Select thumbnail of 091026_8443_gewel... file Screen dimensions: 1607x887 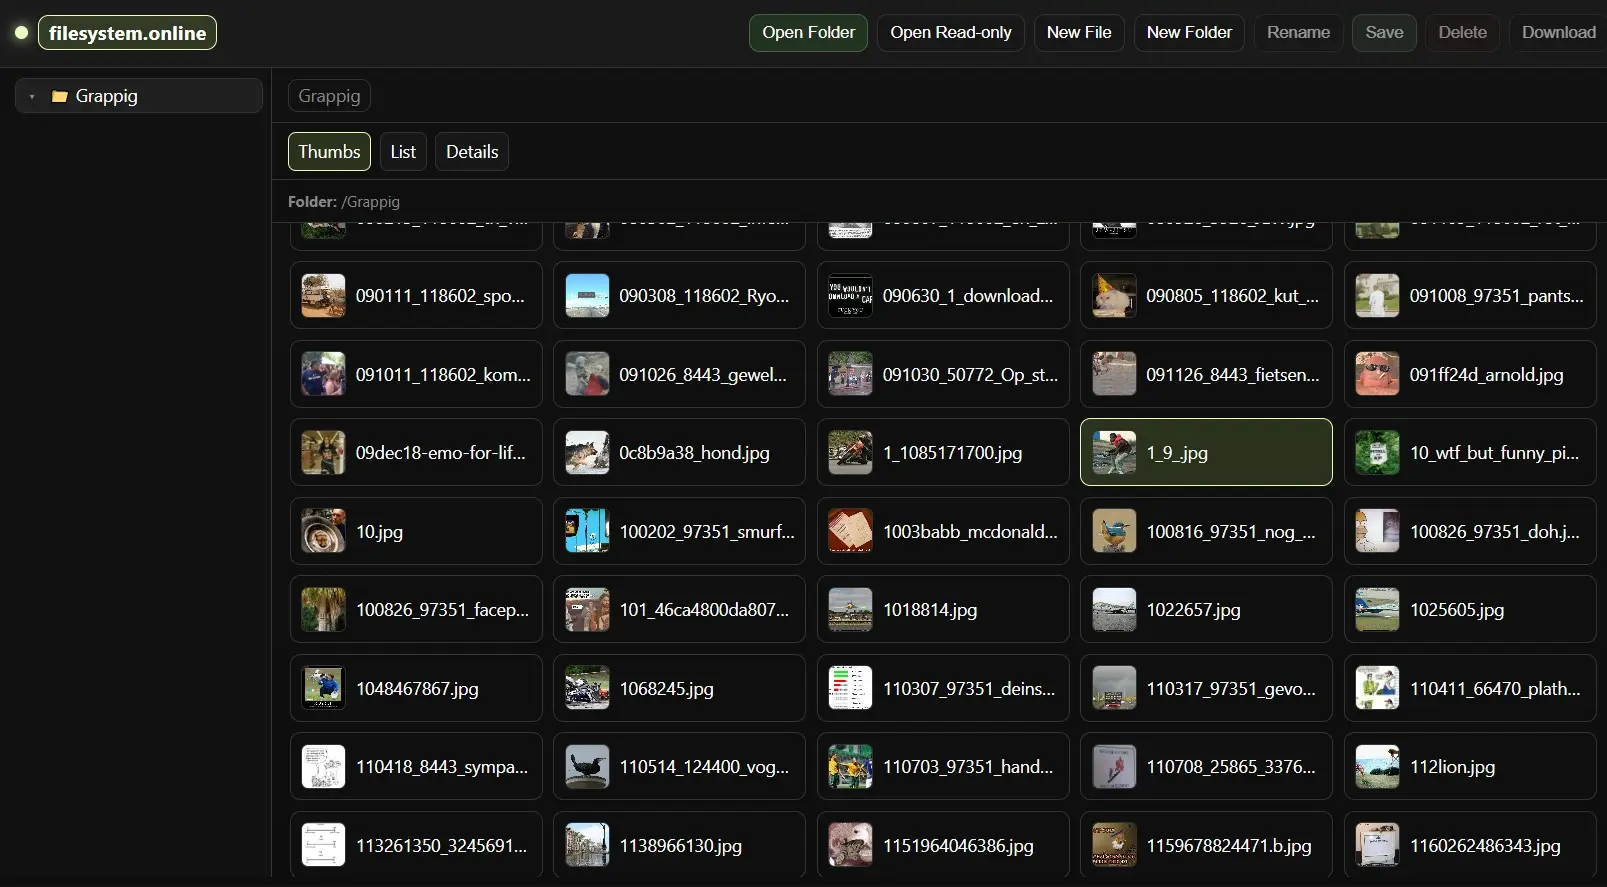587,374
